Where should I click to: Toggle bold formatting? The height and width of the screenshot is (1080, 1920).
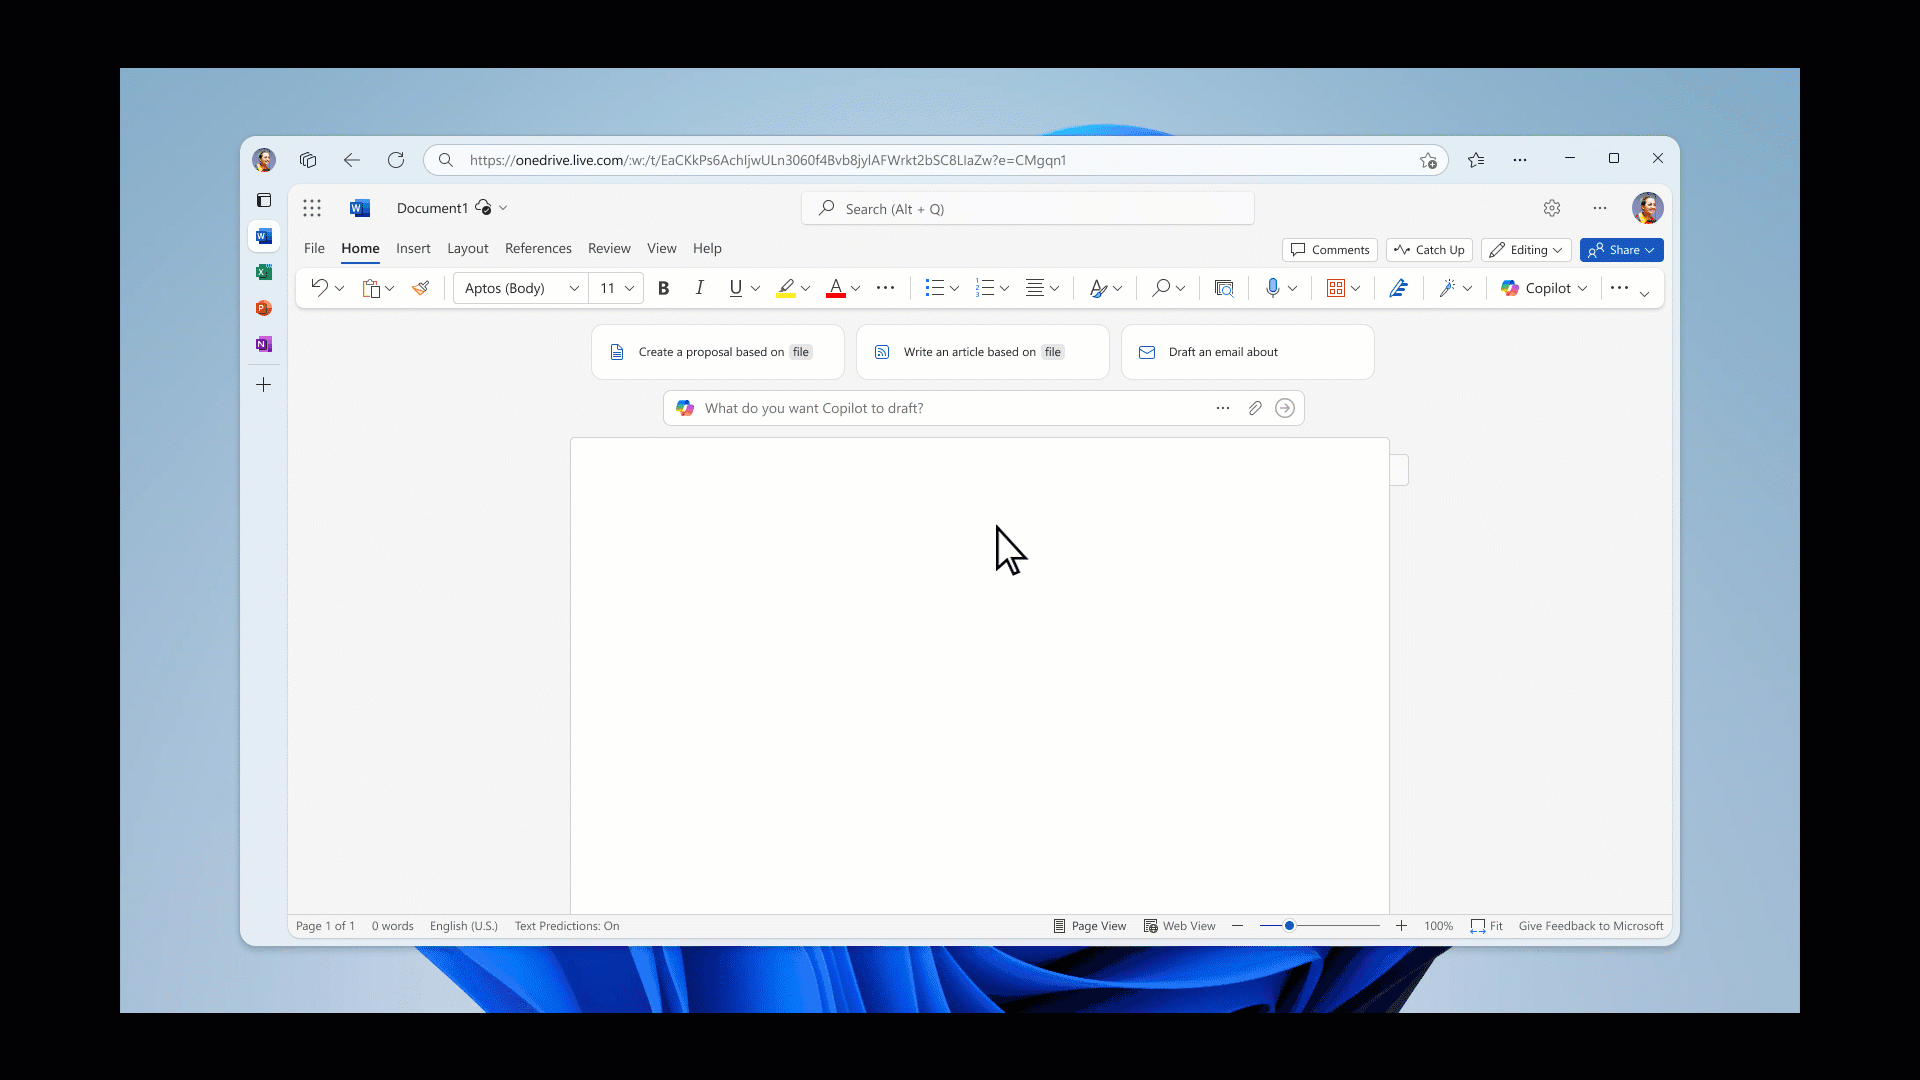coord(663,288)
